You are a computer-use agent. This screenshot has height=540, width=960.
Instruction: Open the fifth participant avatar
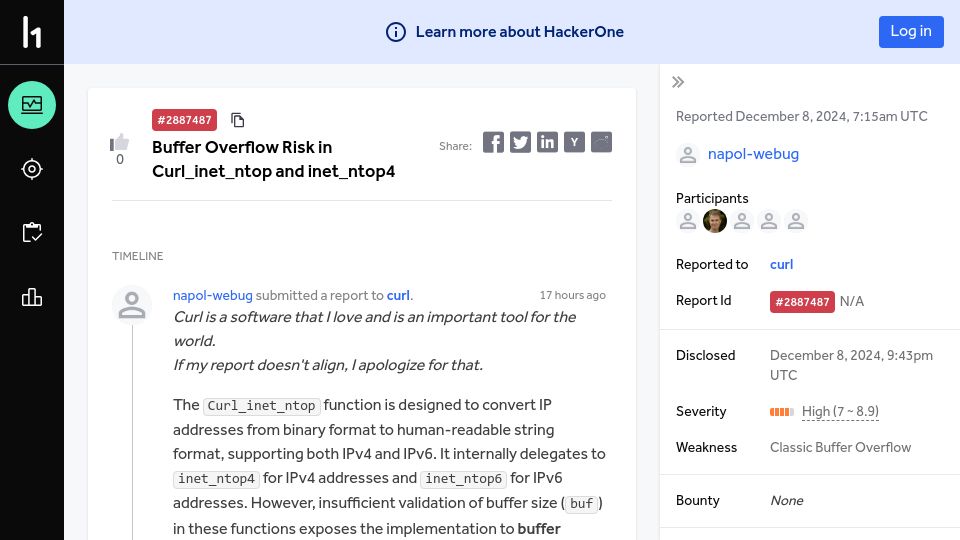[x=796, y=221]
